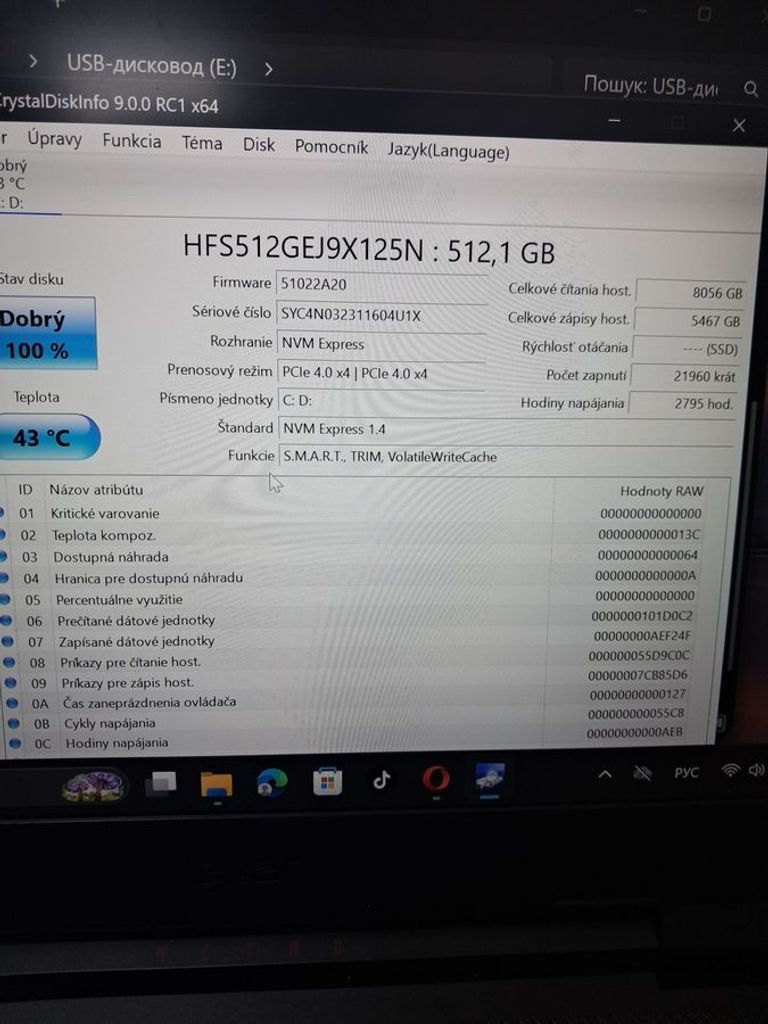The image size is (768, 1024).
Task: Click the blue status dot for Cykly napájania
Action: (x=14, y=723)
